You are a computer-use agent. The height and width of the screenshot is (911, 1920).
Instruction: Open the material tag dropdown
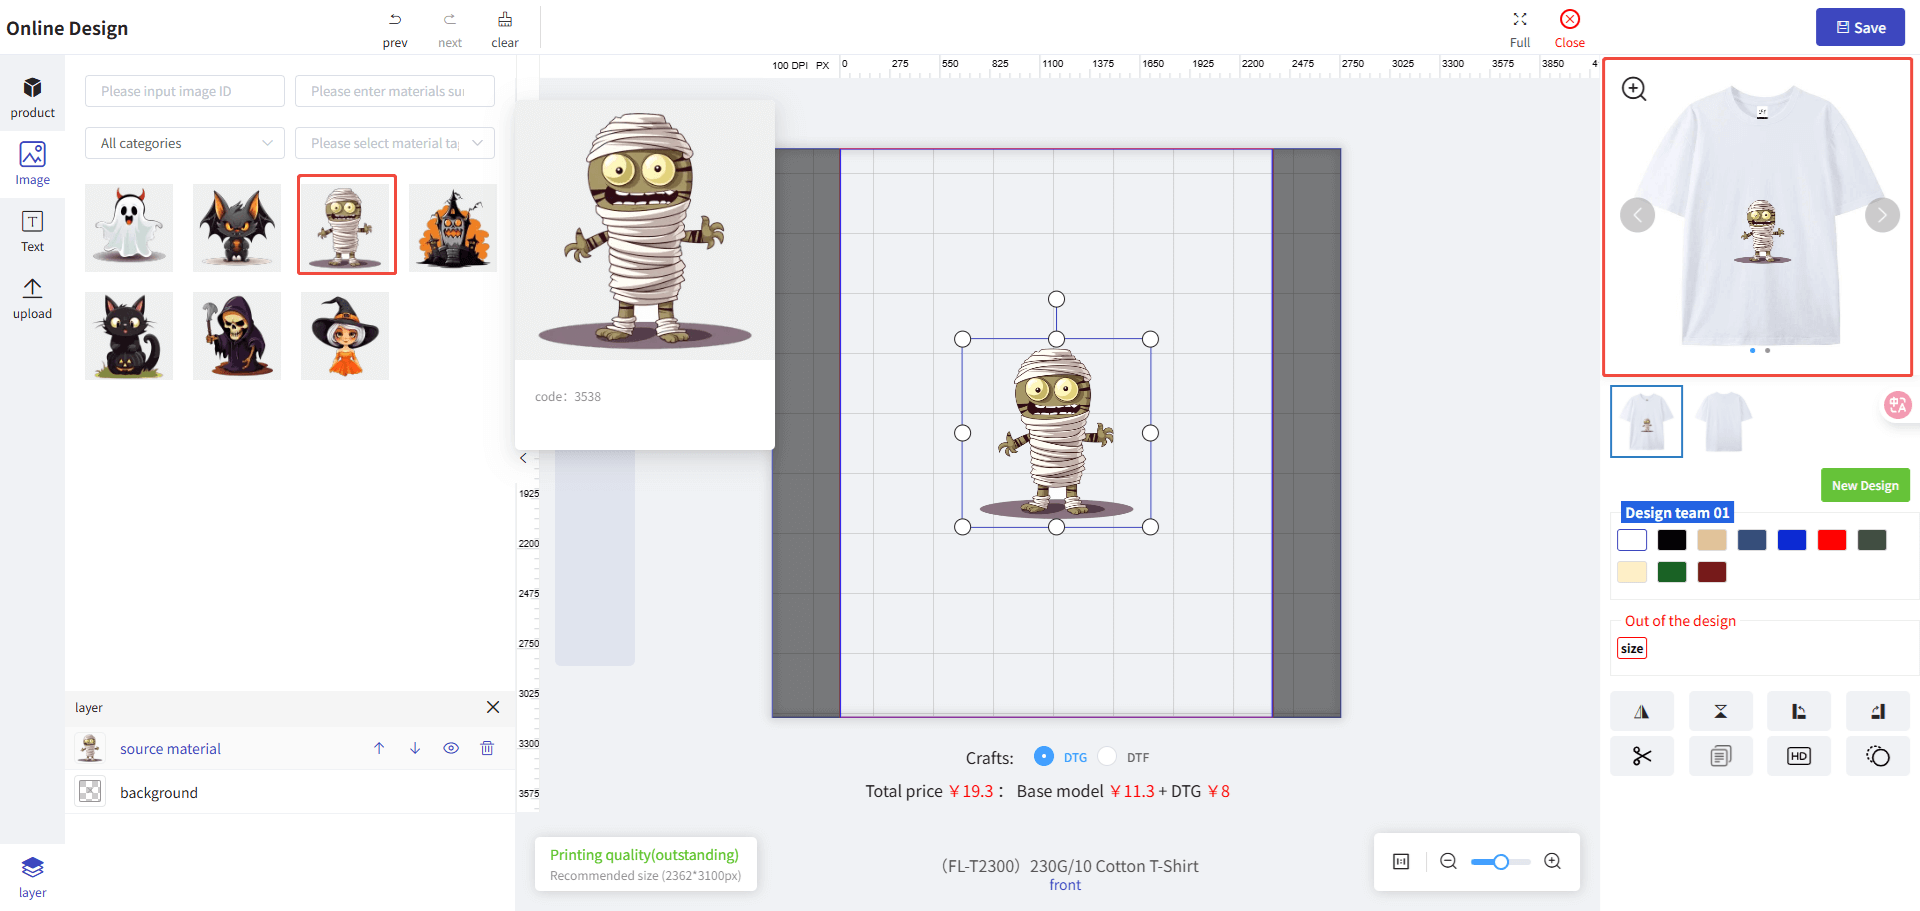pyautogui.click(x=395, y=143)
